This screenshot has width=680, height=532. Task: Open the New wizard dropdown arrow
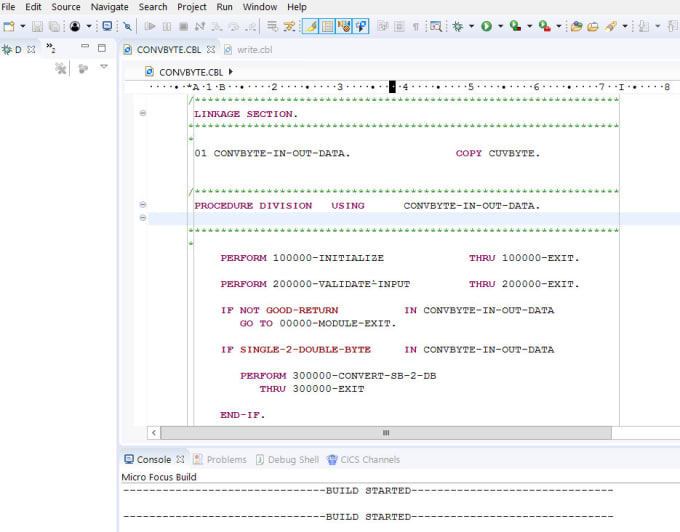pos(23,26)
